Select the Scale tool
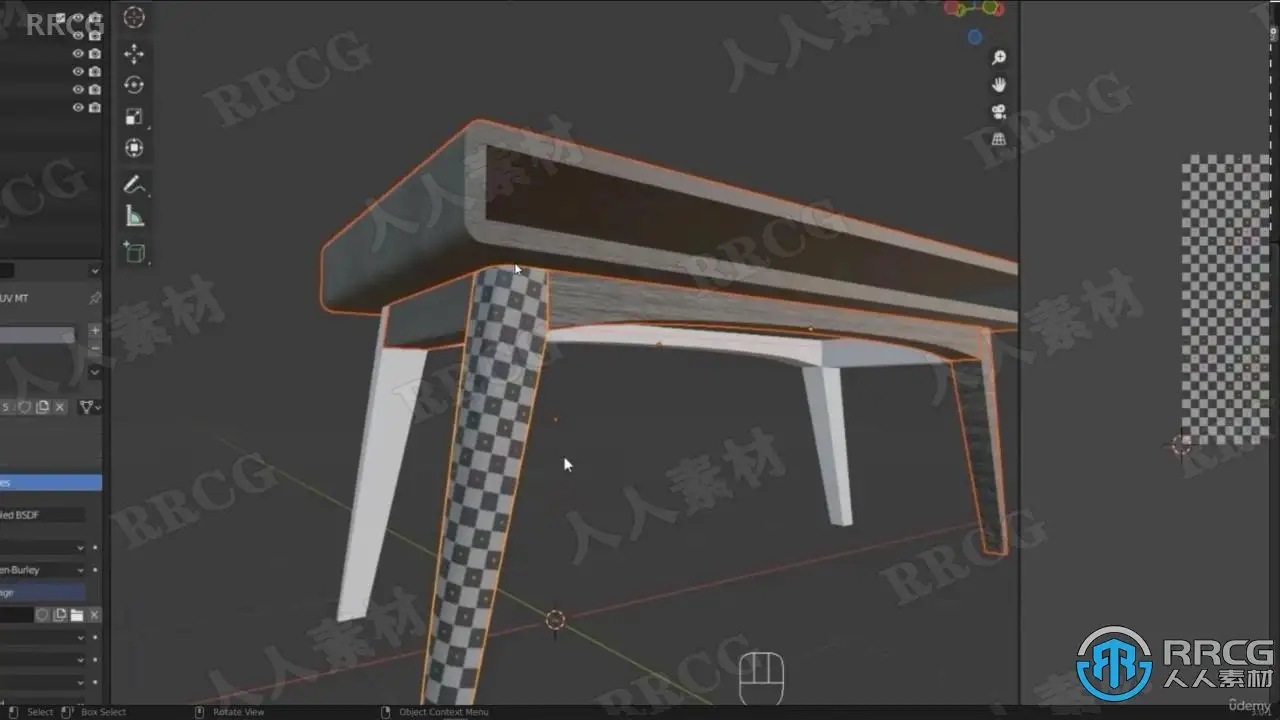 (x=134, y=117)
